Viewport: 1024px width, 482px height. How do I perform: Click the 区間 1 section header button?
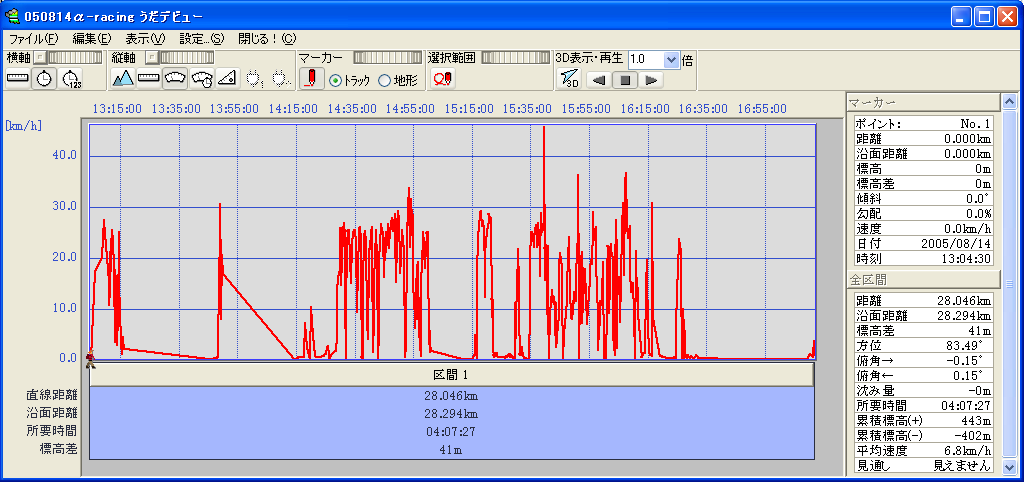tap(451, 373)
